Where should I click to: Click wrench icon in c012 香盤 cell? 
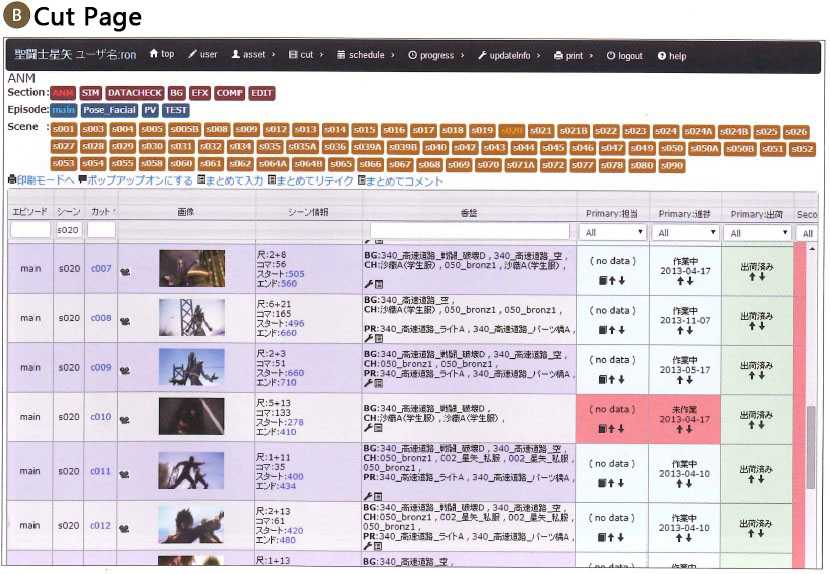pos(368,546)
